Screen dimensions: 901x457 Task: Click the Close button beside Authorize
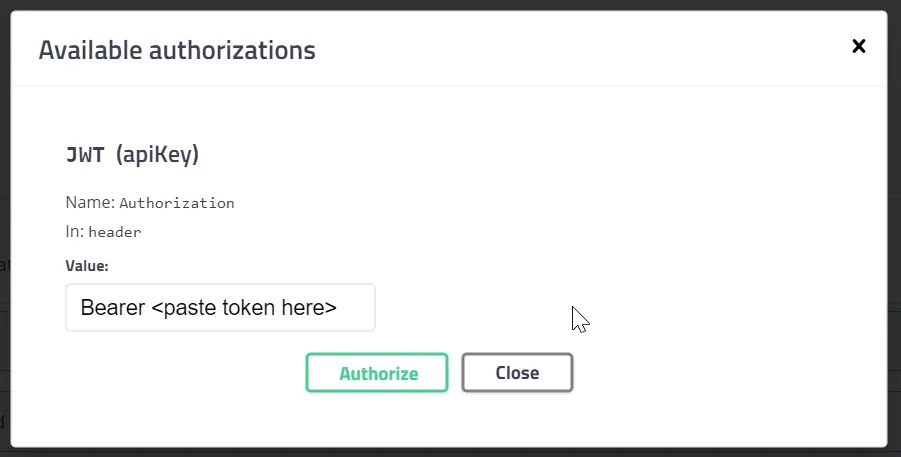coord(517,372)
